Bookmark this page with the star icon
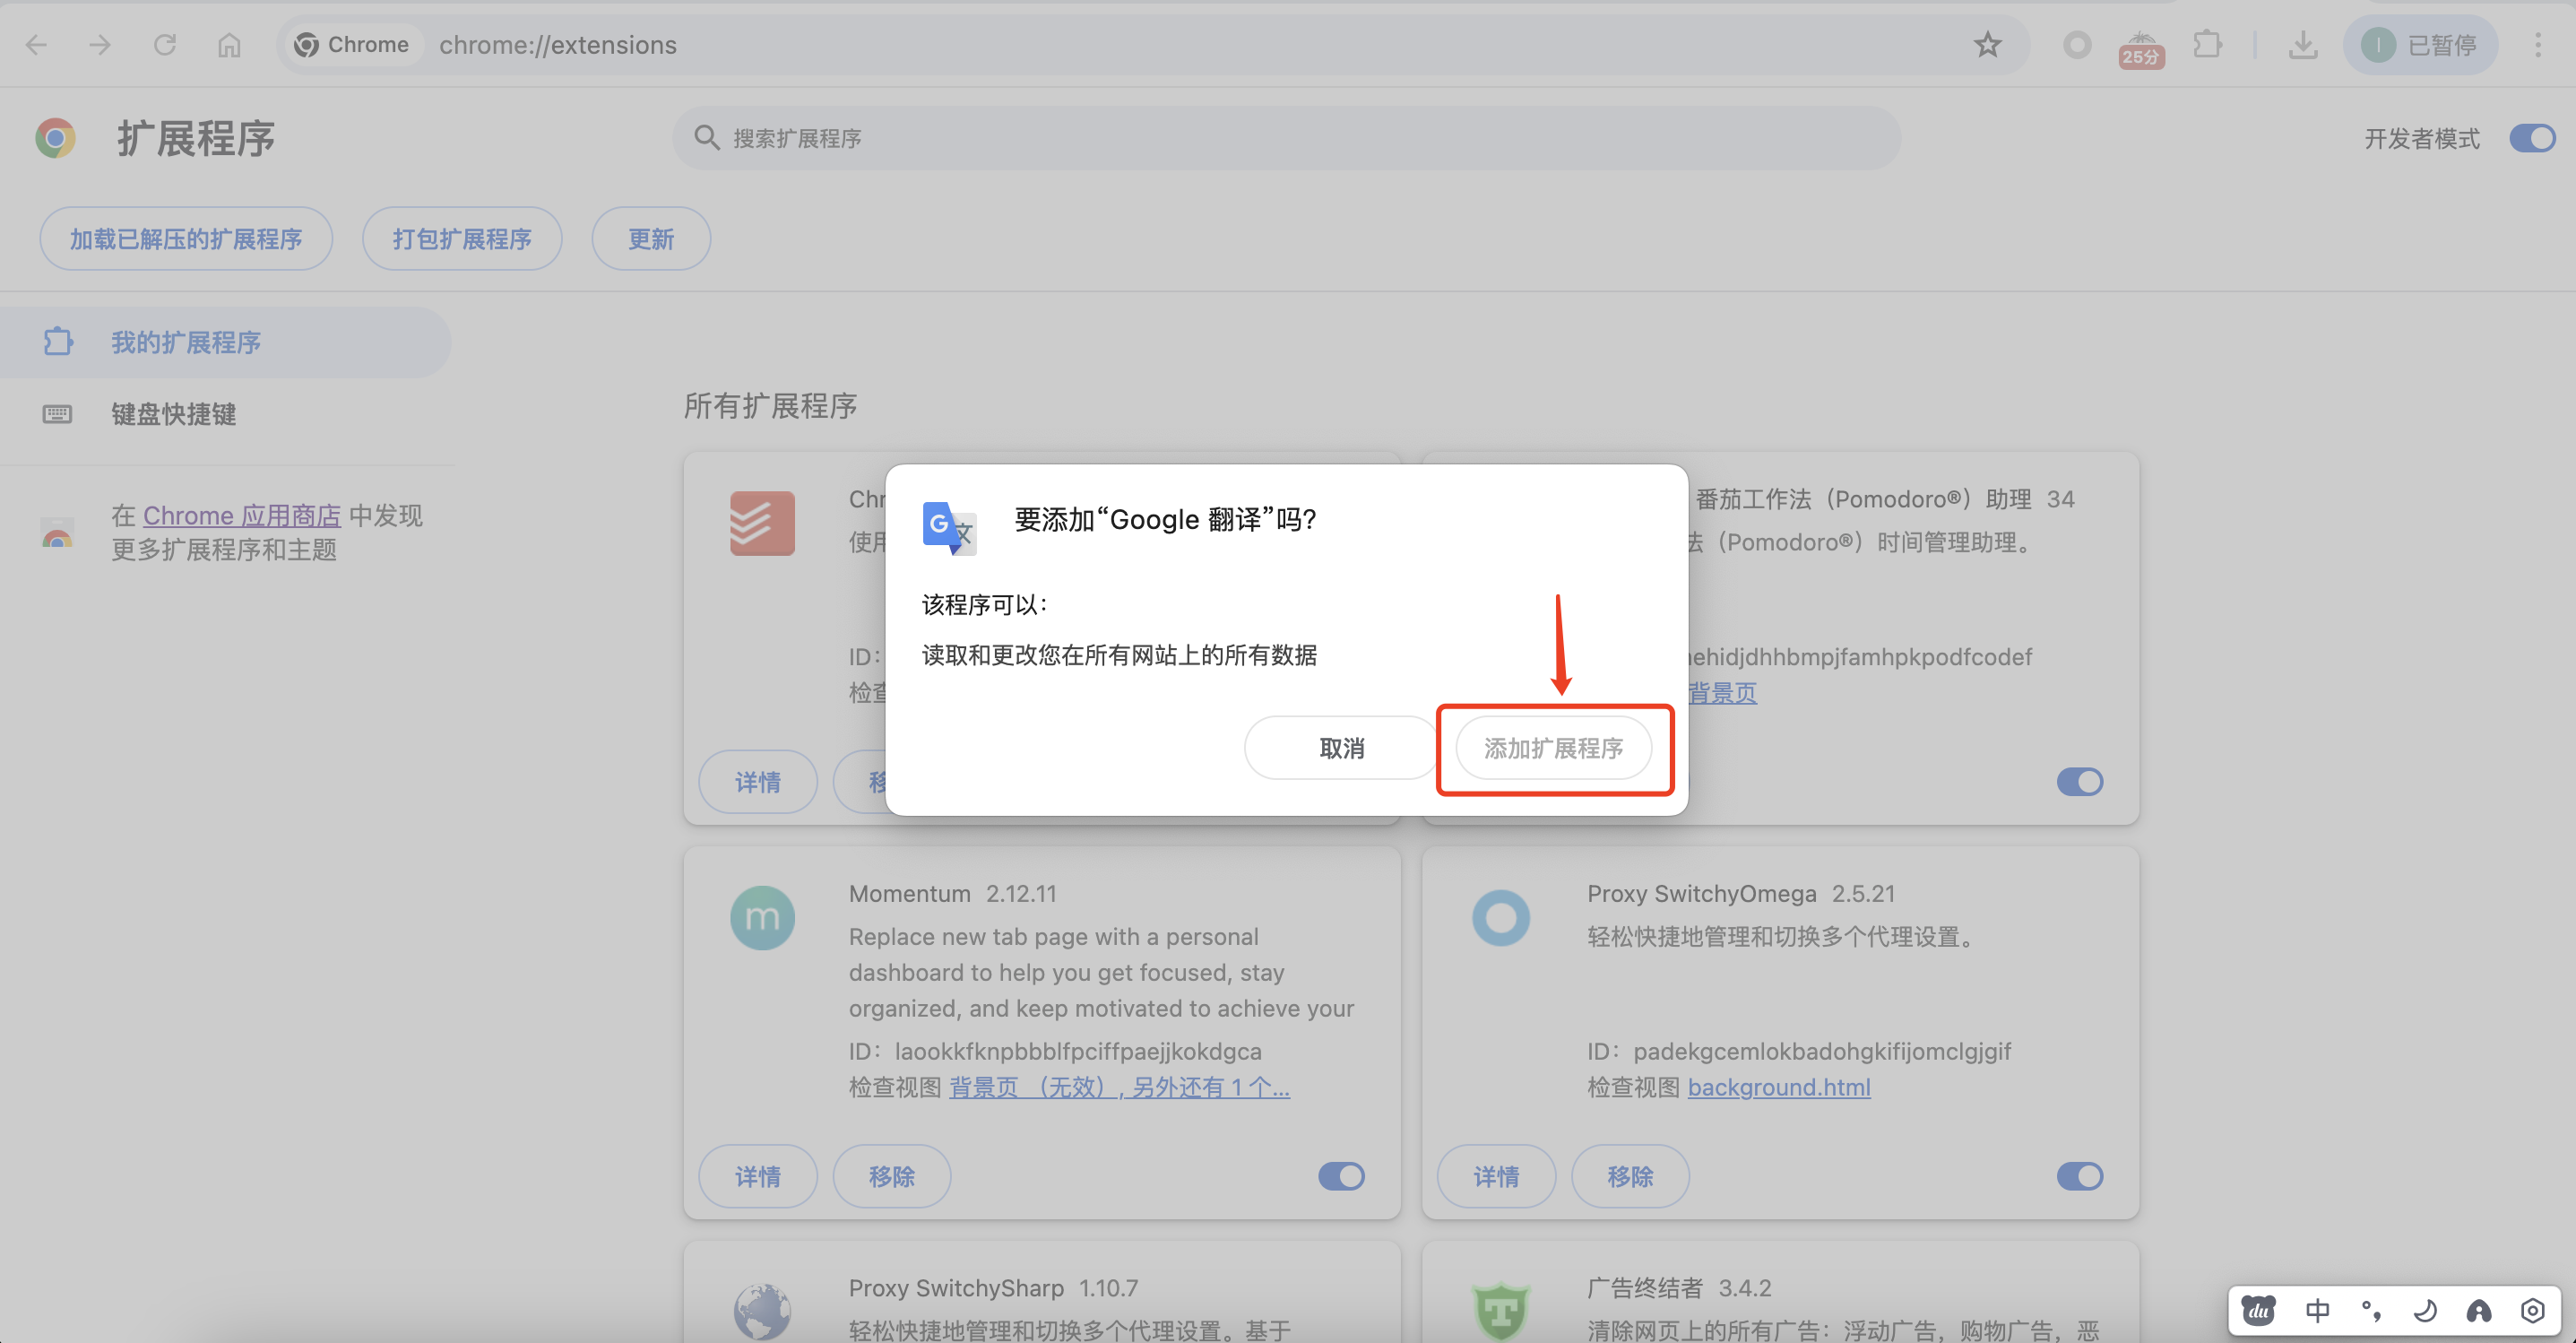 [1987, 45]
